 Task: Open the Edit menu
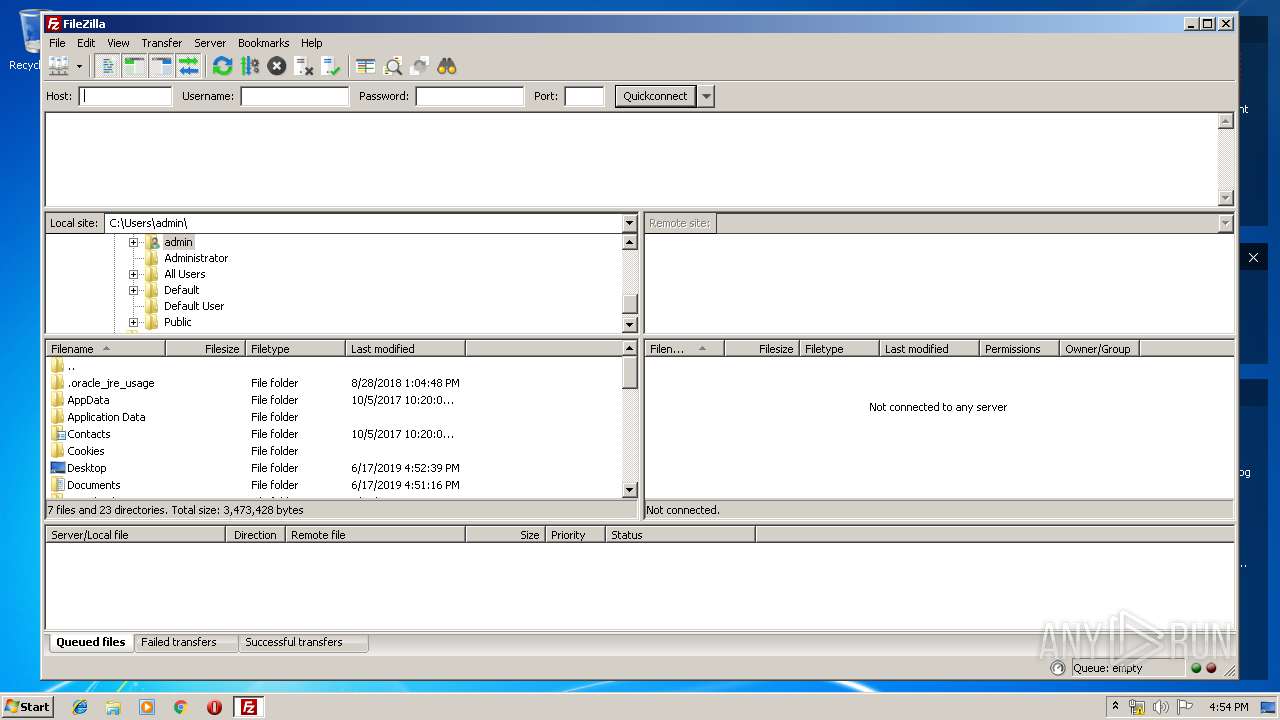[x=86, y=43]
